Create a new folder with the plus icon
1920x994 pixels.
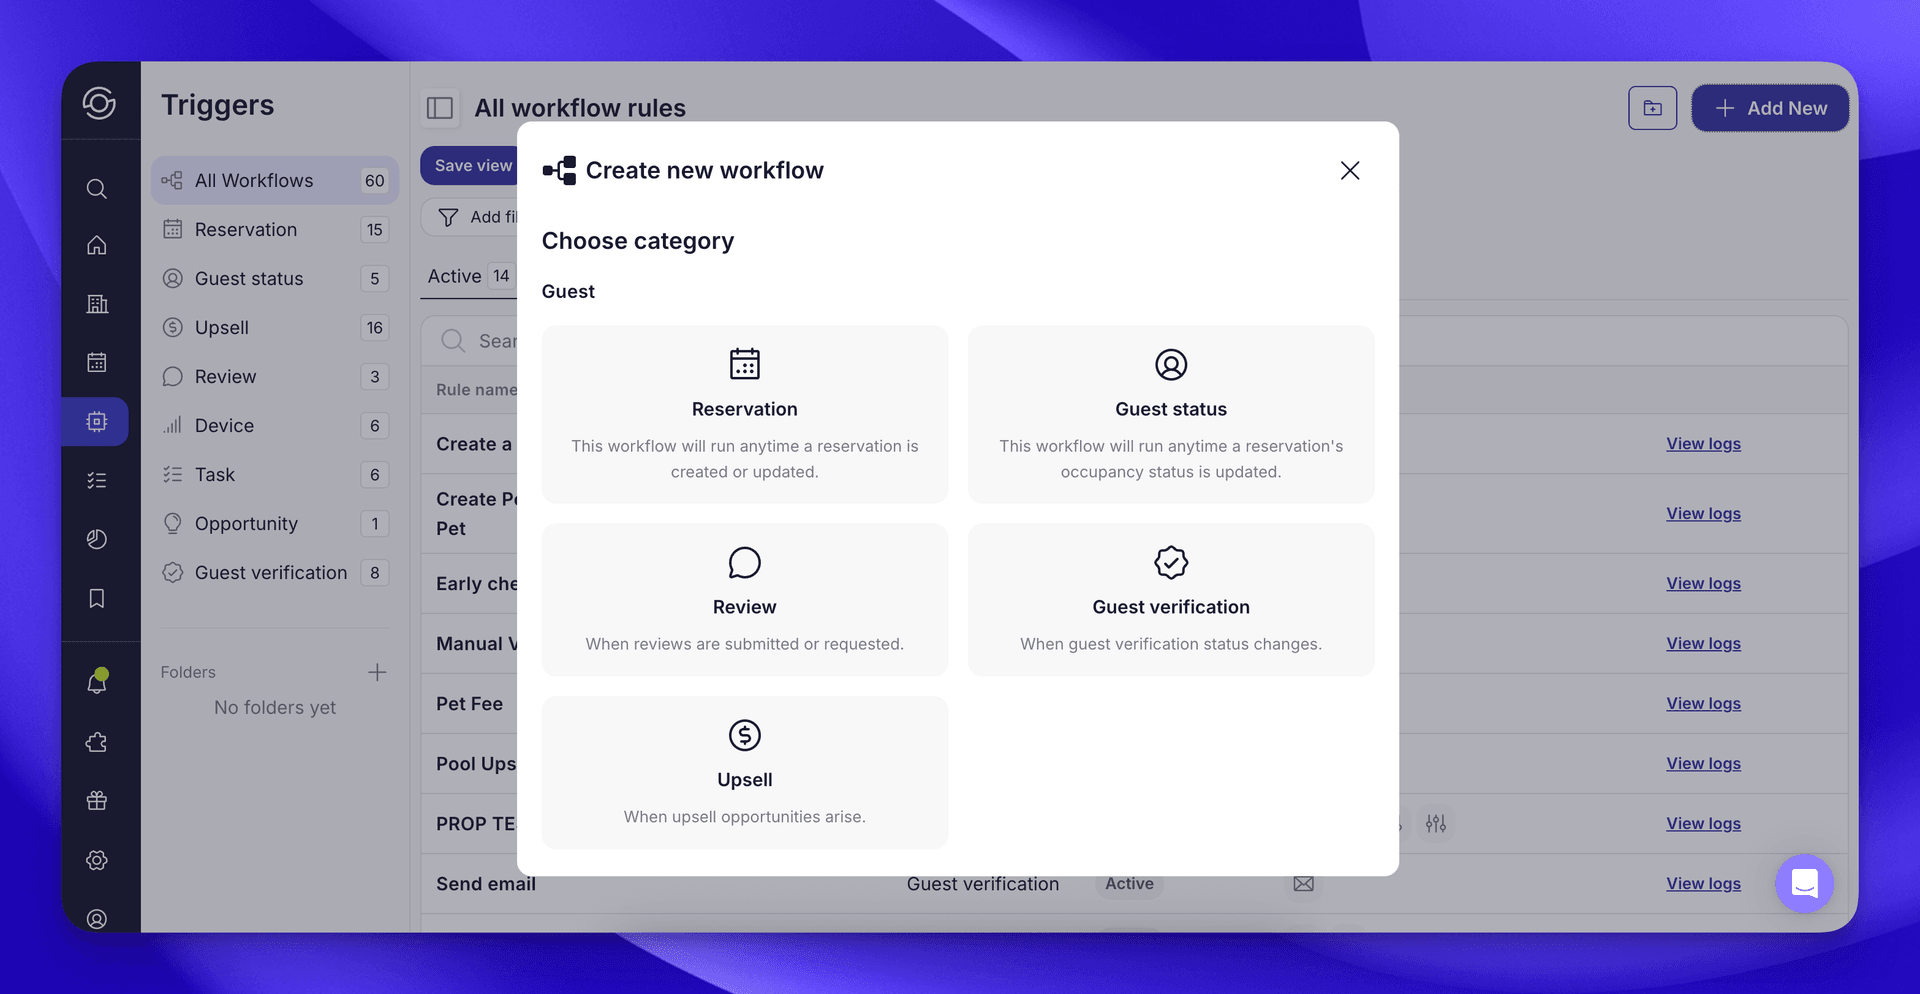coord(377,672)
